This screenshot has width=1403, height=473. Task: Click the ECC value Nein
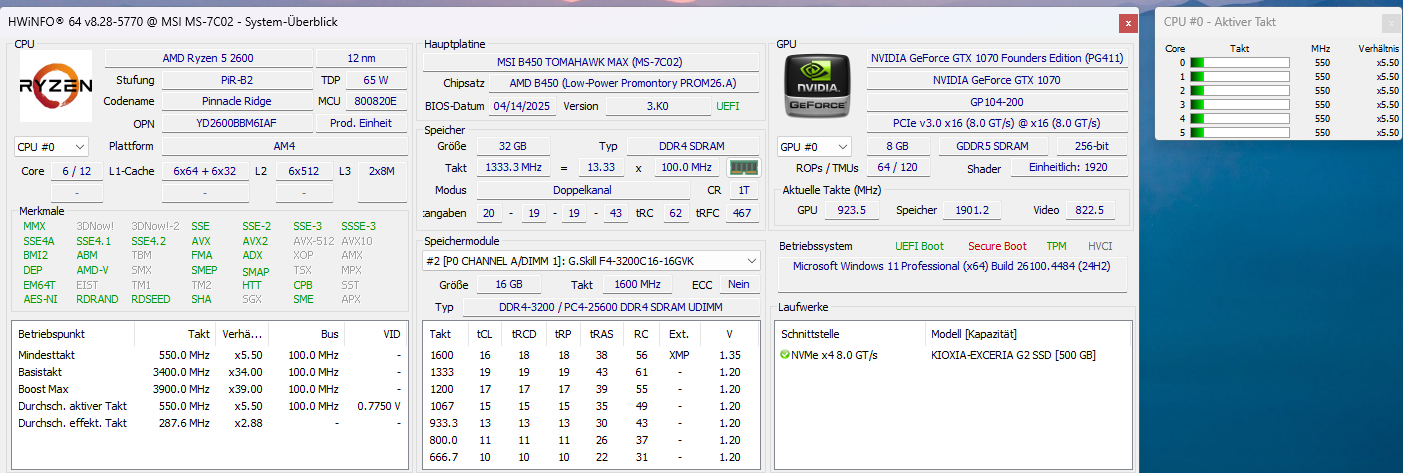point(738,284)
